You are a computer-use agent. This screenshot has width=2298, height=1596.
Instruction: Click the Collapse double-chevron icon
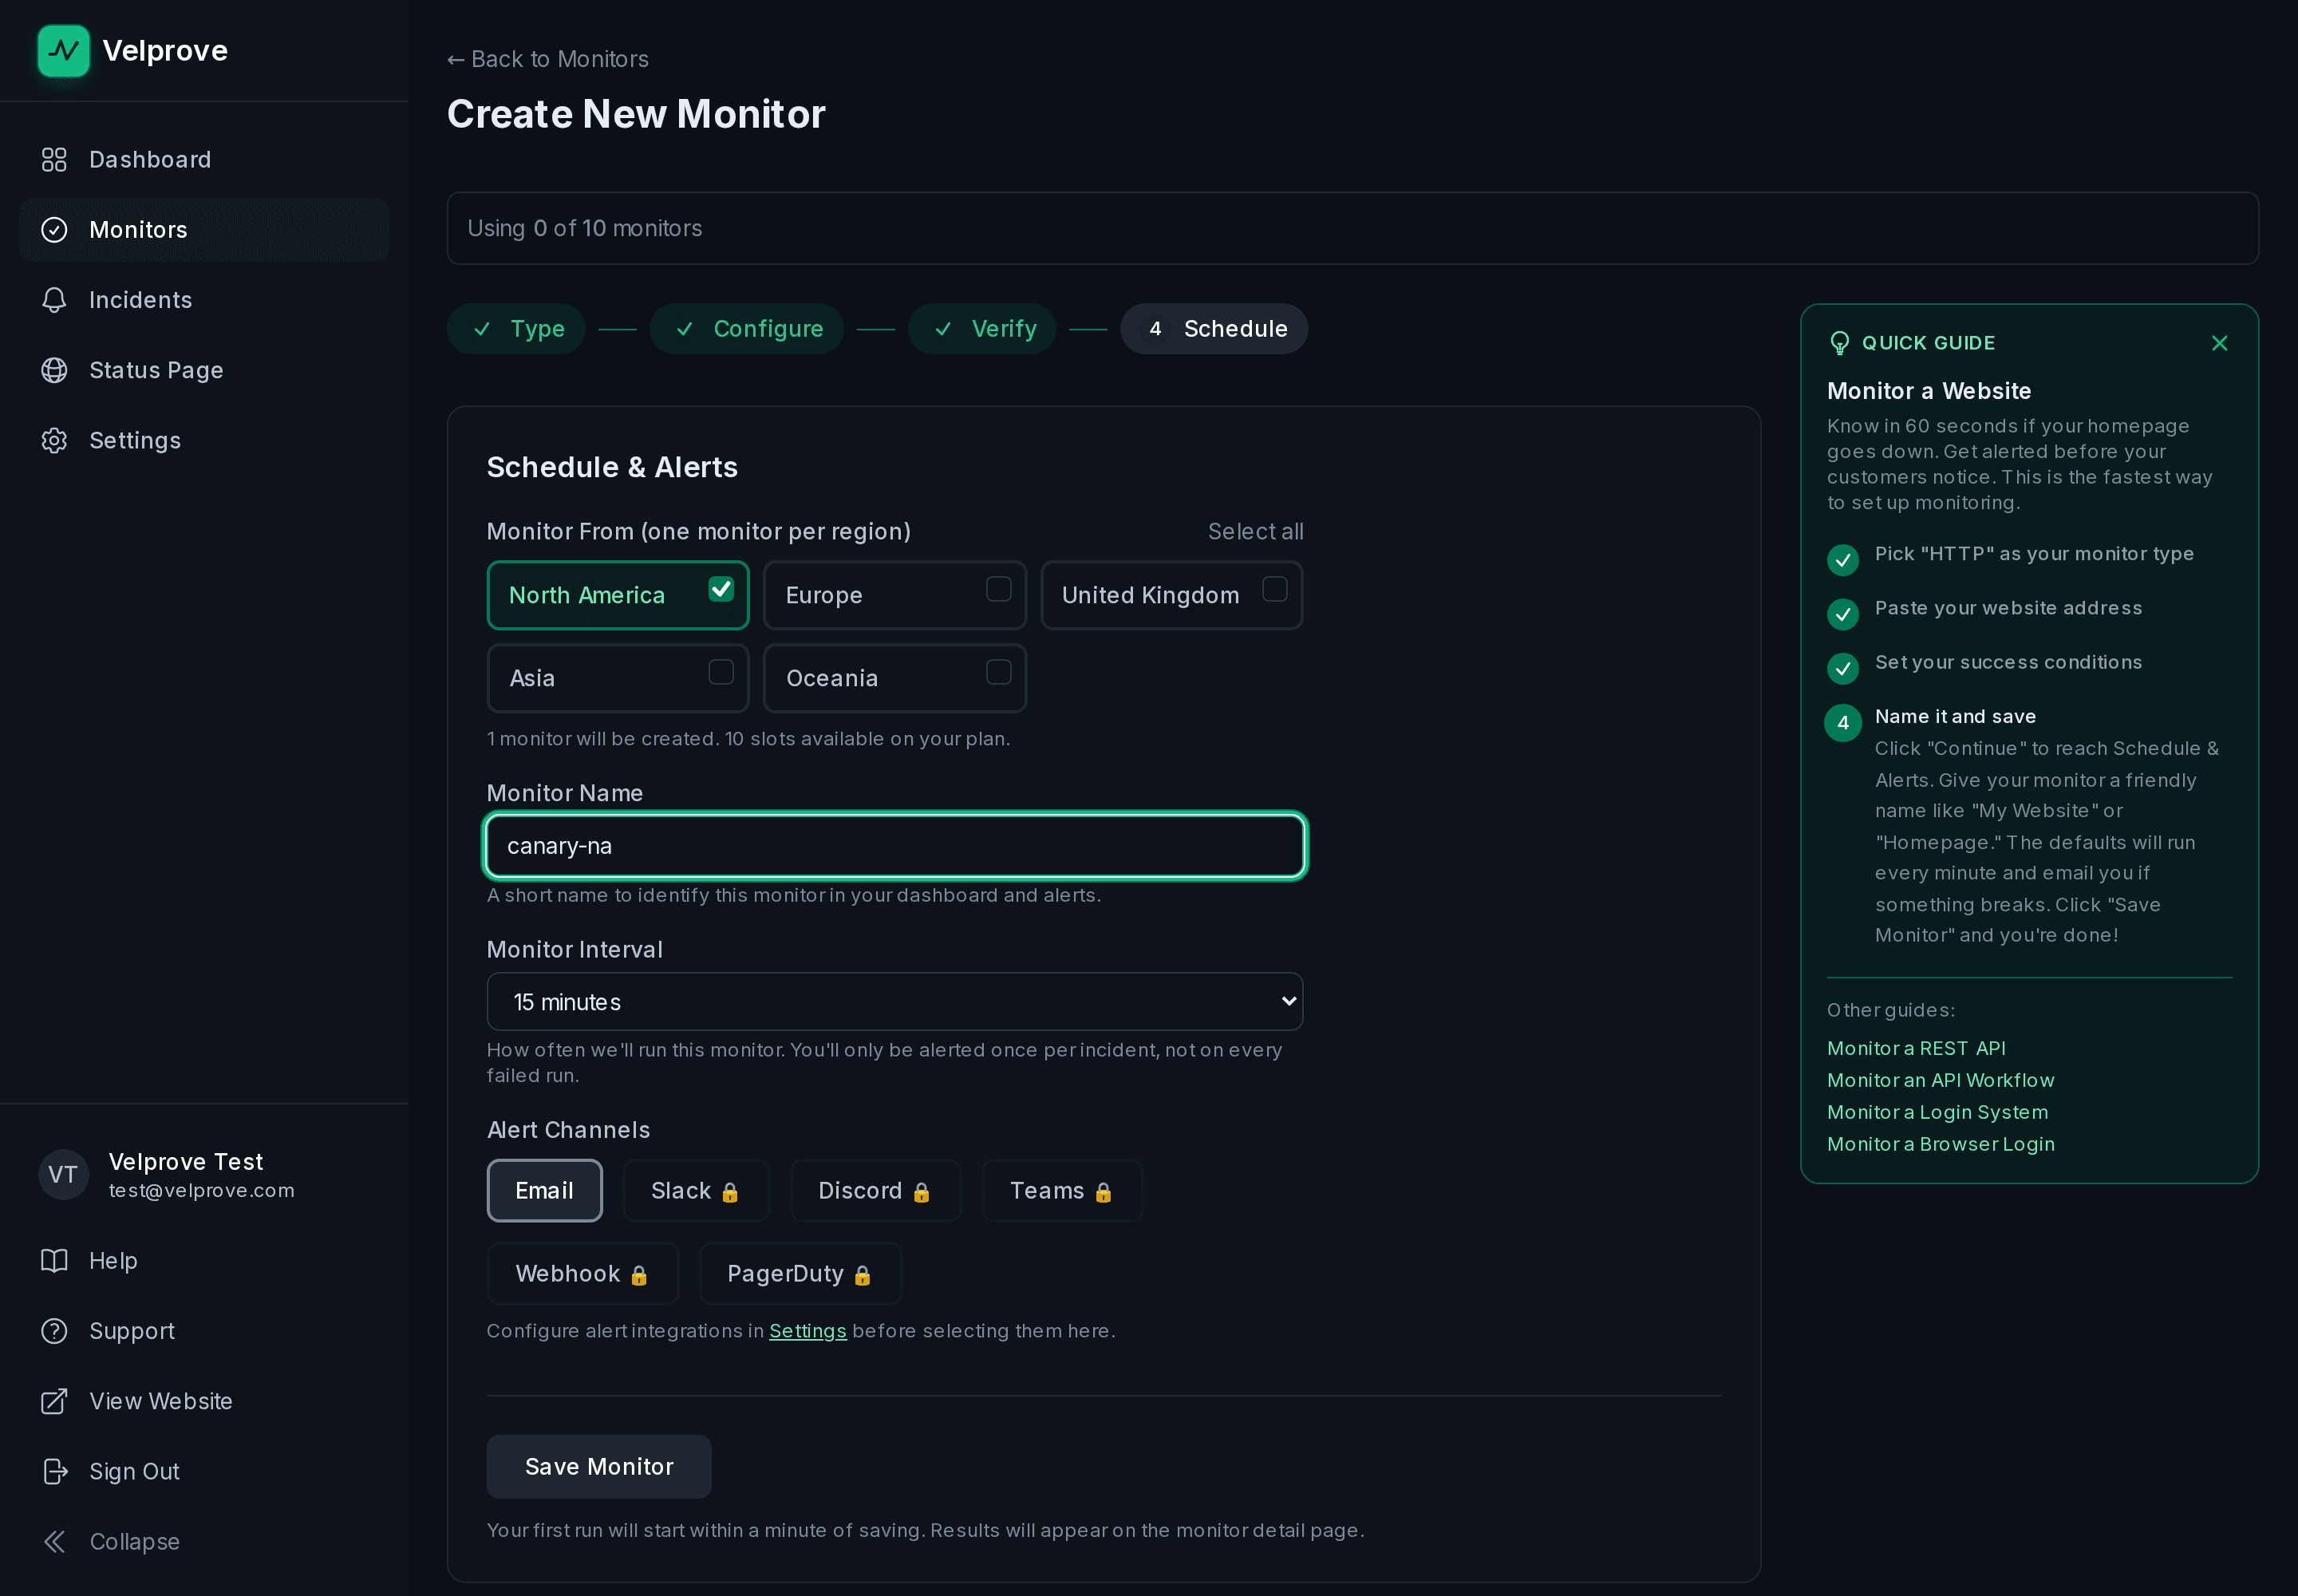pyautogui.click(x=54, y=1541)
